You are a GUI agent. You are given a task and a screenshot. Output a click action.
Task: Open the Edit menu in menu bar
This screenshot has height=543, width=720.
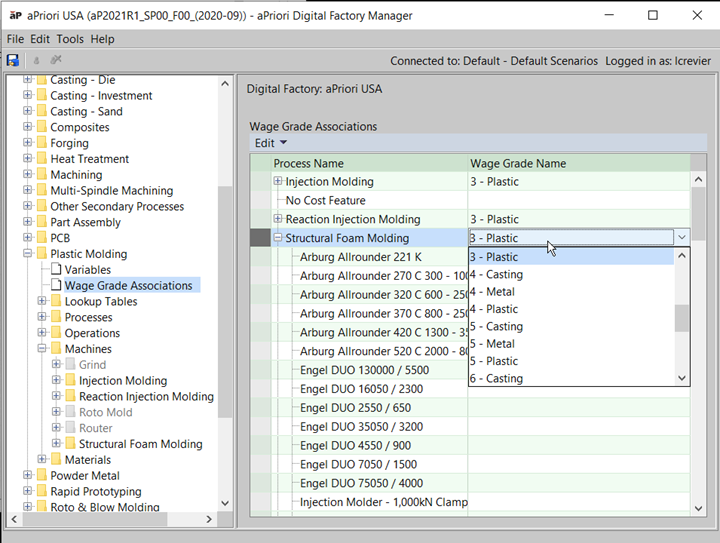point(40,39)
